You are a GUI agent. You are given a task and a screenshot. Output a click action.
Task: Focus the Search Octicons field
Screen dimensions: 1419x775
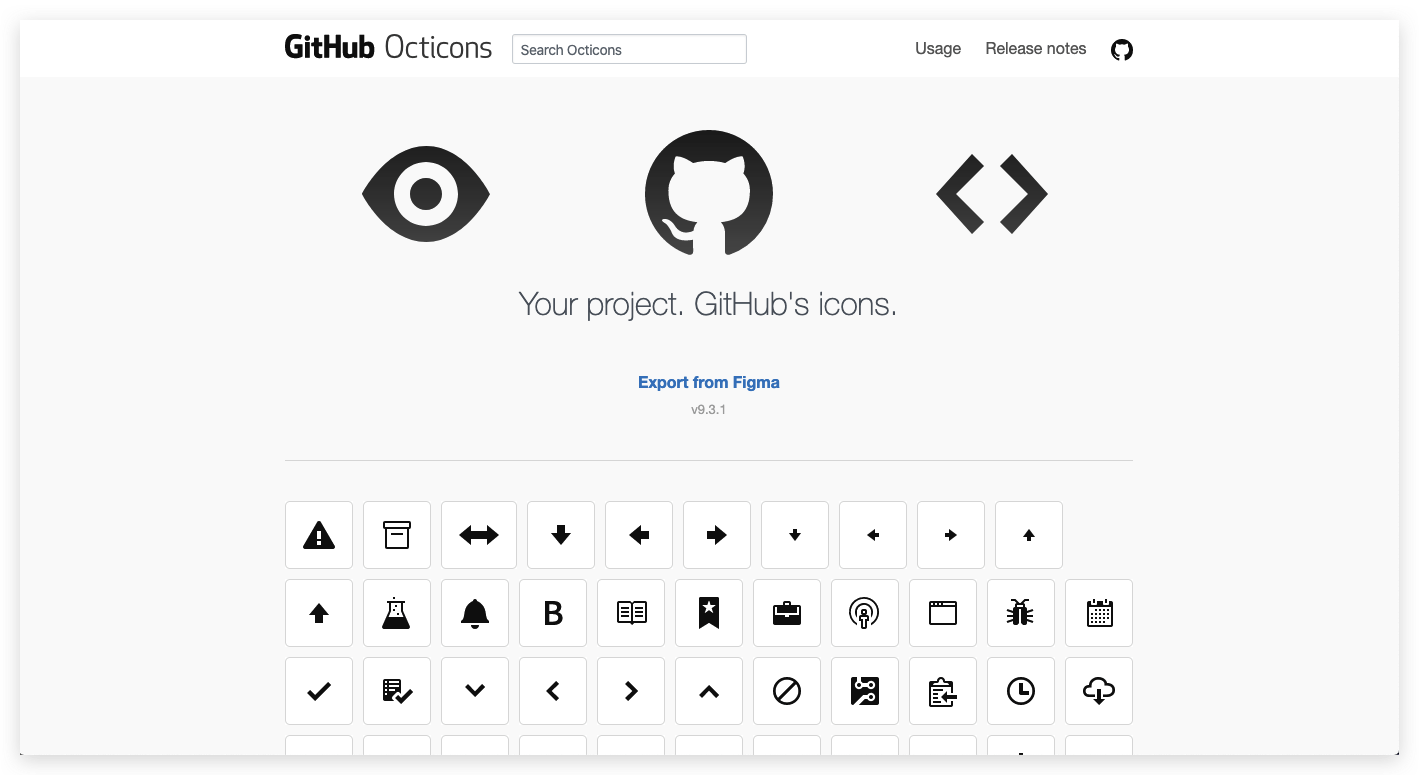pyautogui.click(x=629, y=49)
